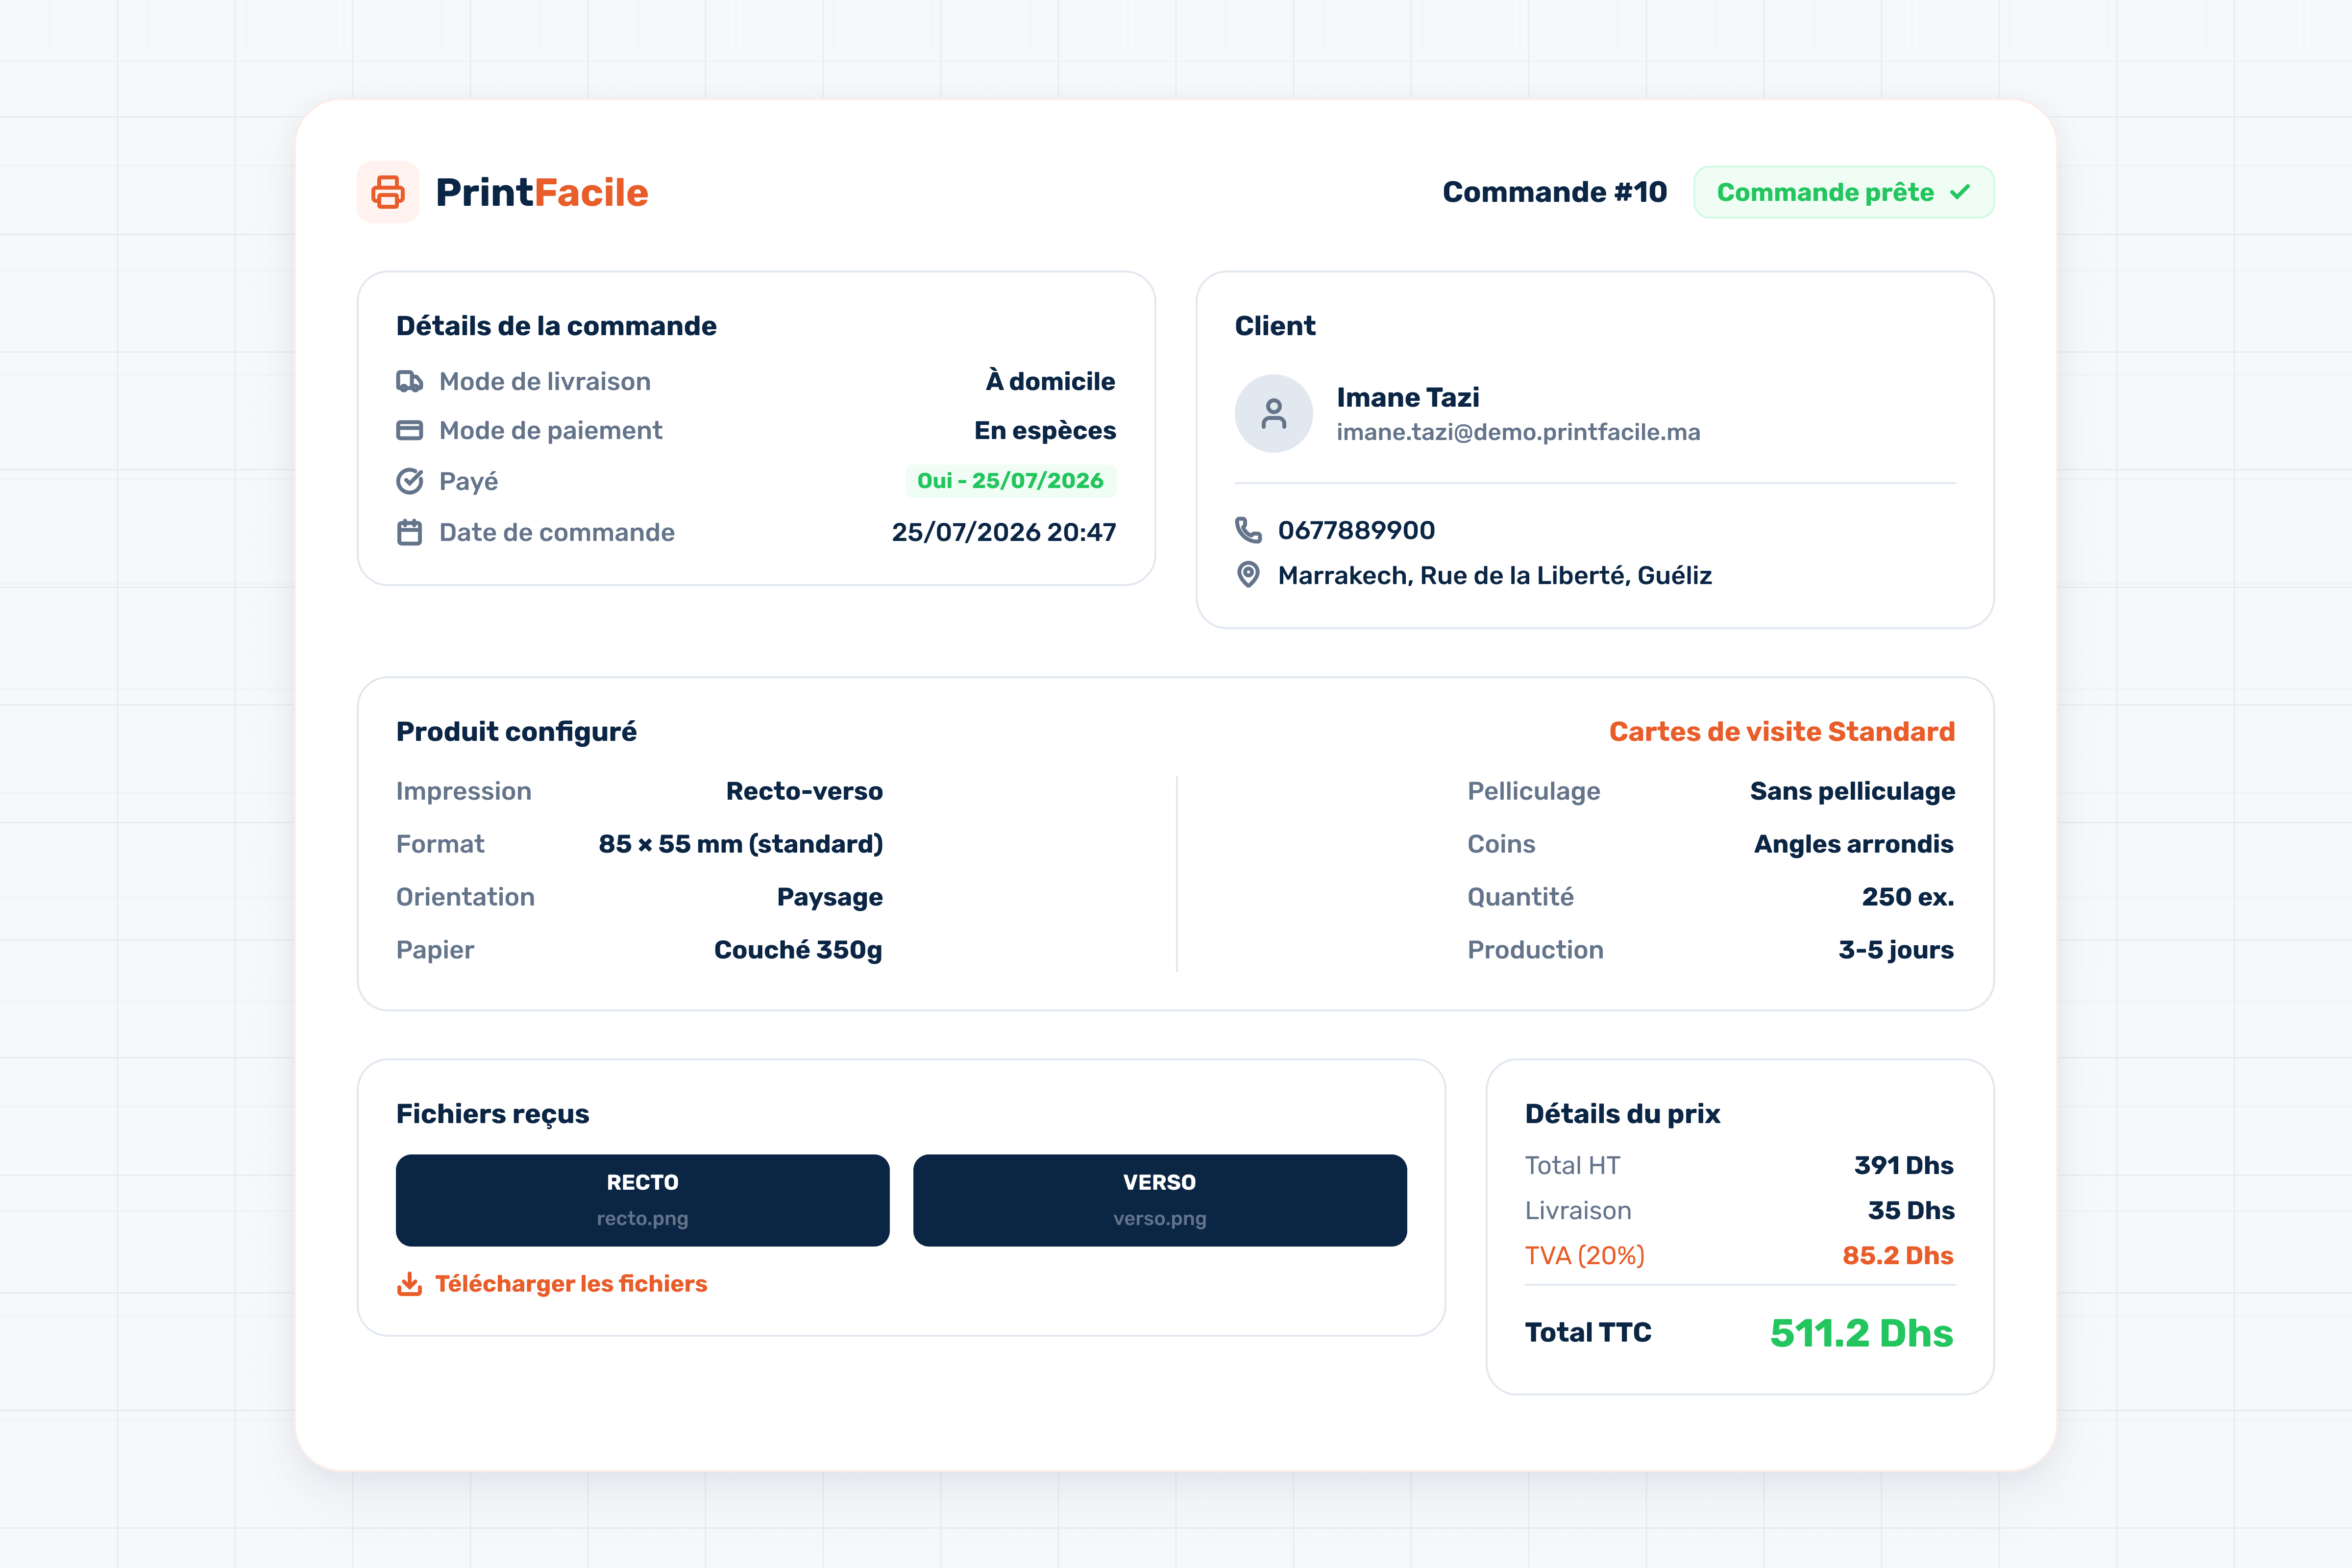
Task: Click the PrintFacile printer logo icon
Action: pos(388,192)
